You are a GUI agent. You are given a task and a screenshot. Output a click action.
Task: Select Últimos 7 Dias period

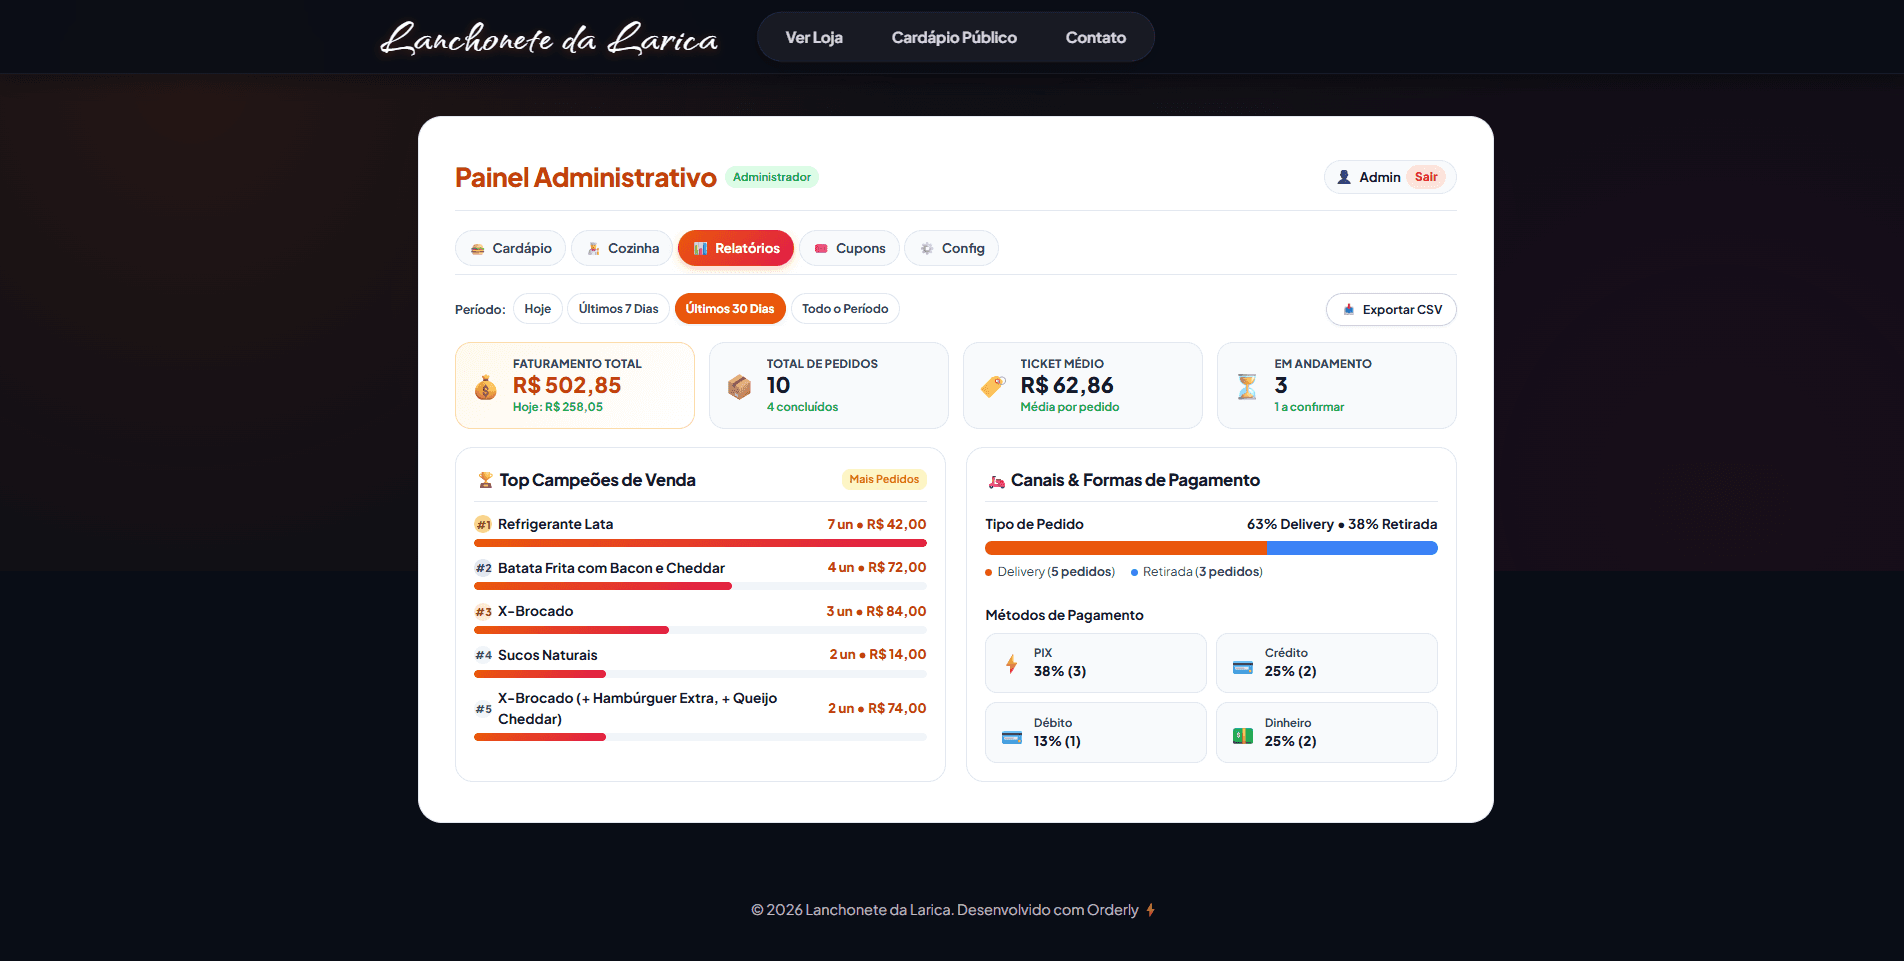[x=618, y=309]
